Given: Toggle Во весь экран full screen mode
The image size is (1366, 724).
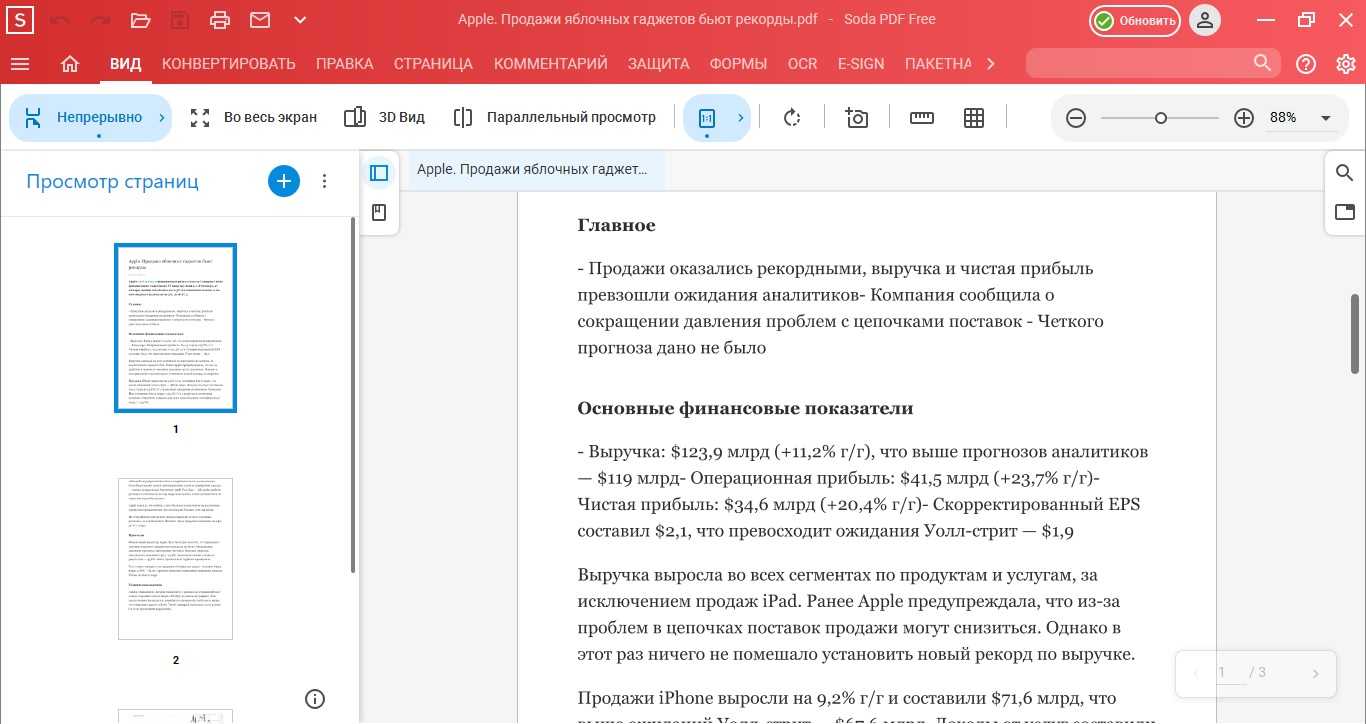Looking at the screenshot, I should click(254, 118).
